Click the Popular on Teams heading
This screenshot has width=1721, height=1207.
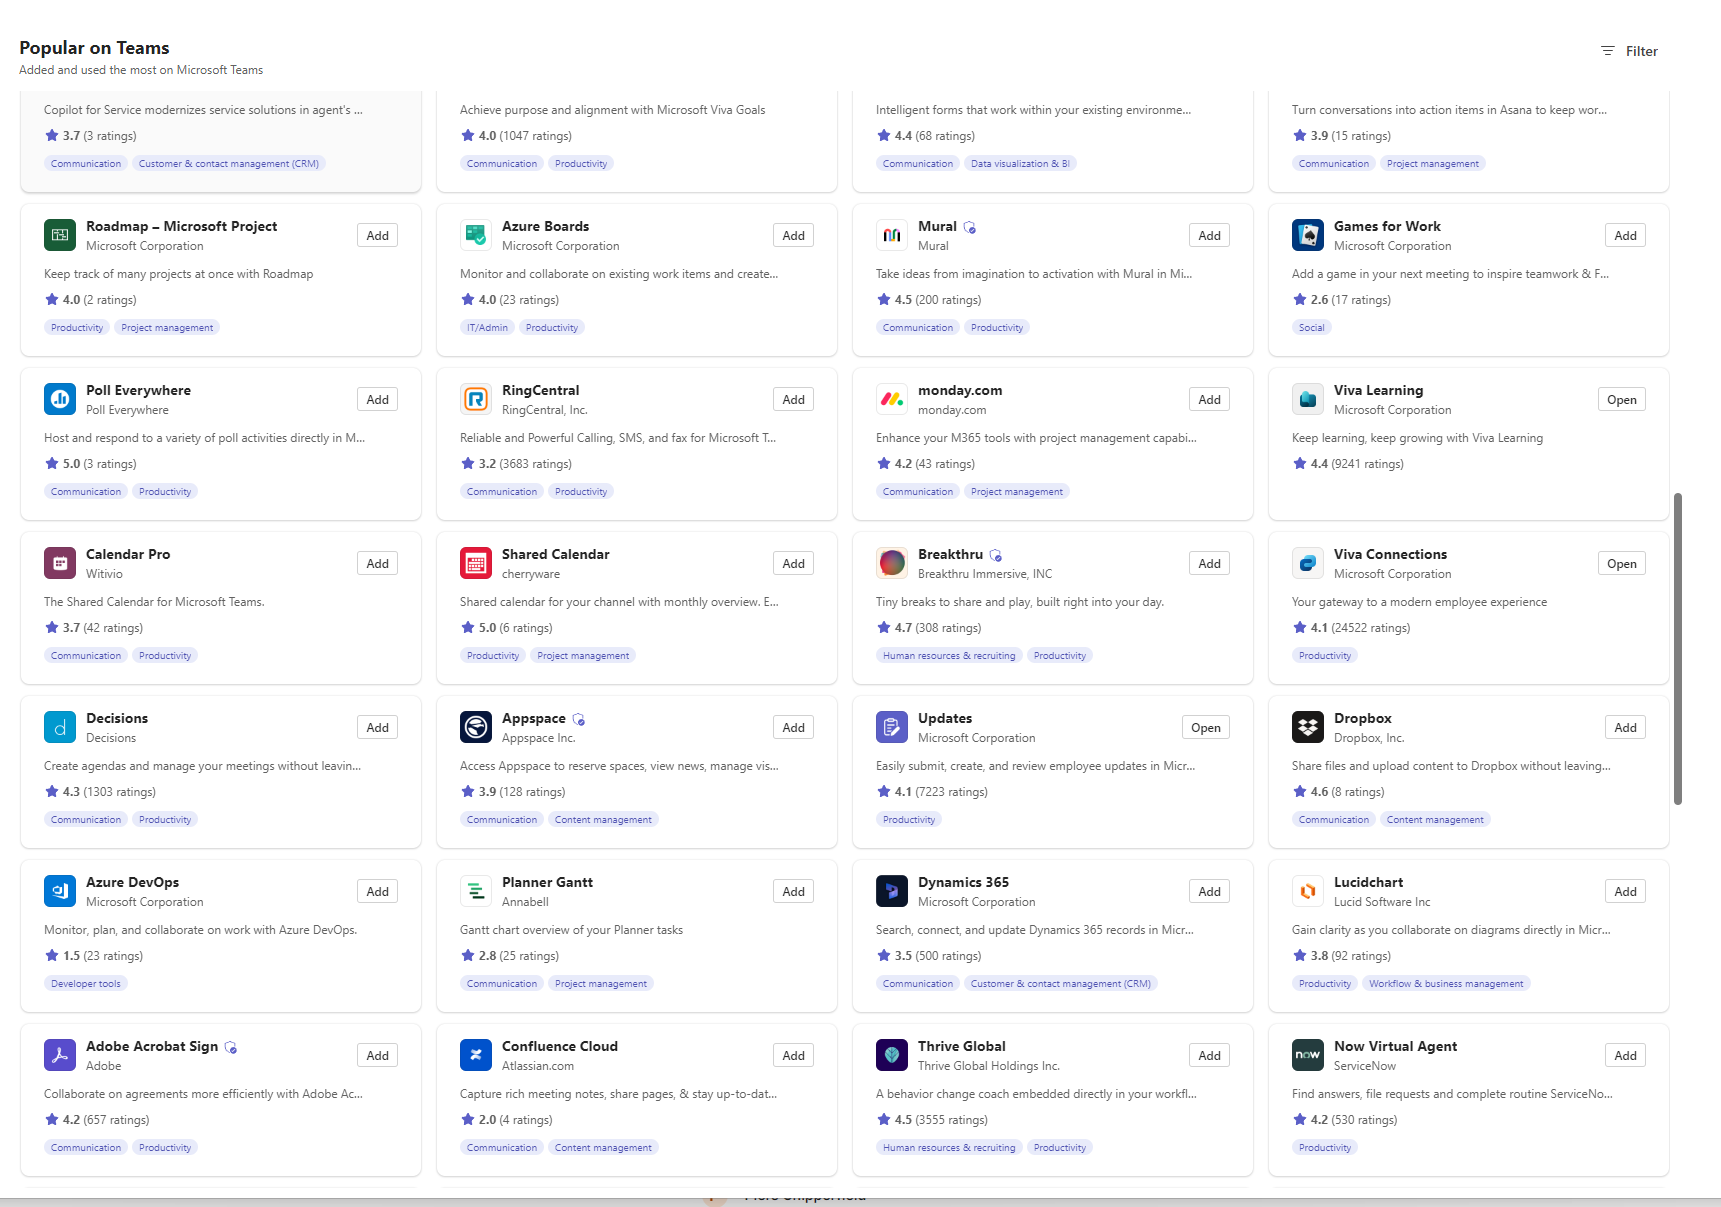[94, 48]
